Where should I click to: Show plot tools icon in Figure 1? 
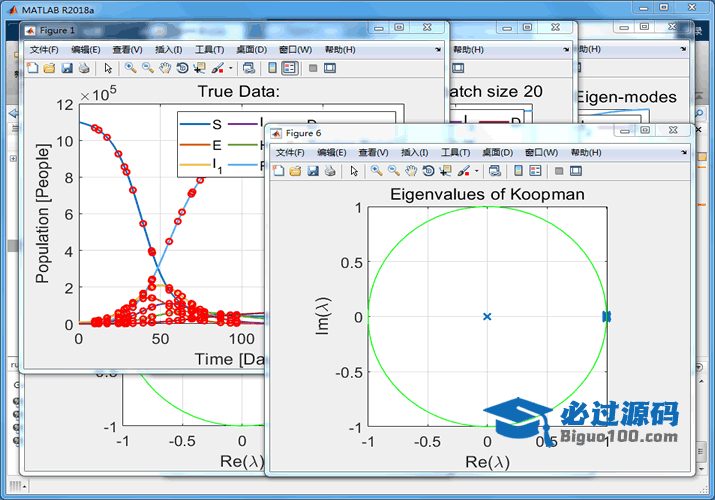tap(330, 68)
